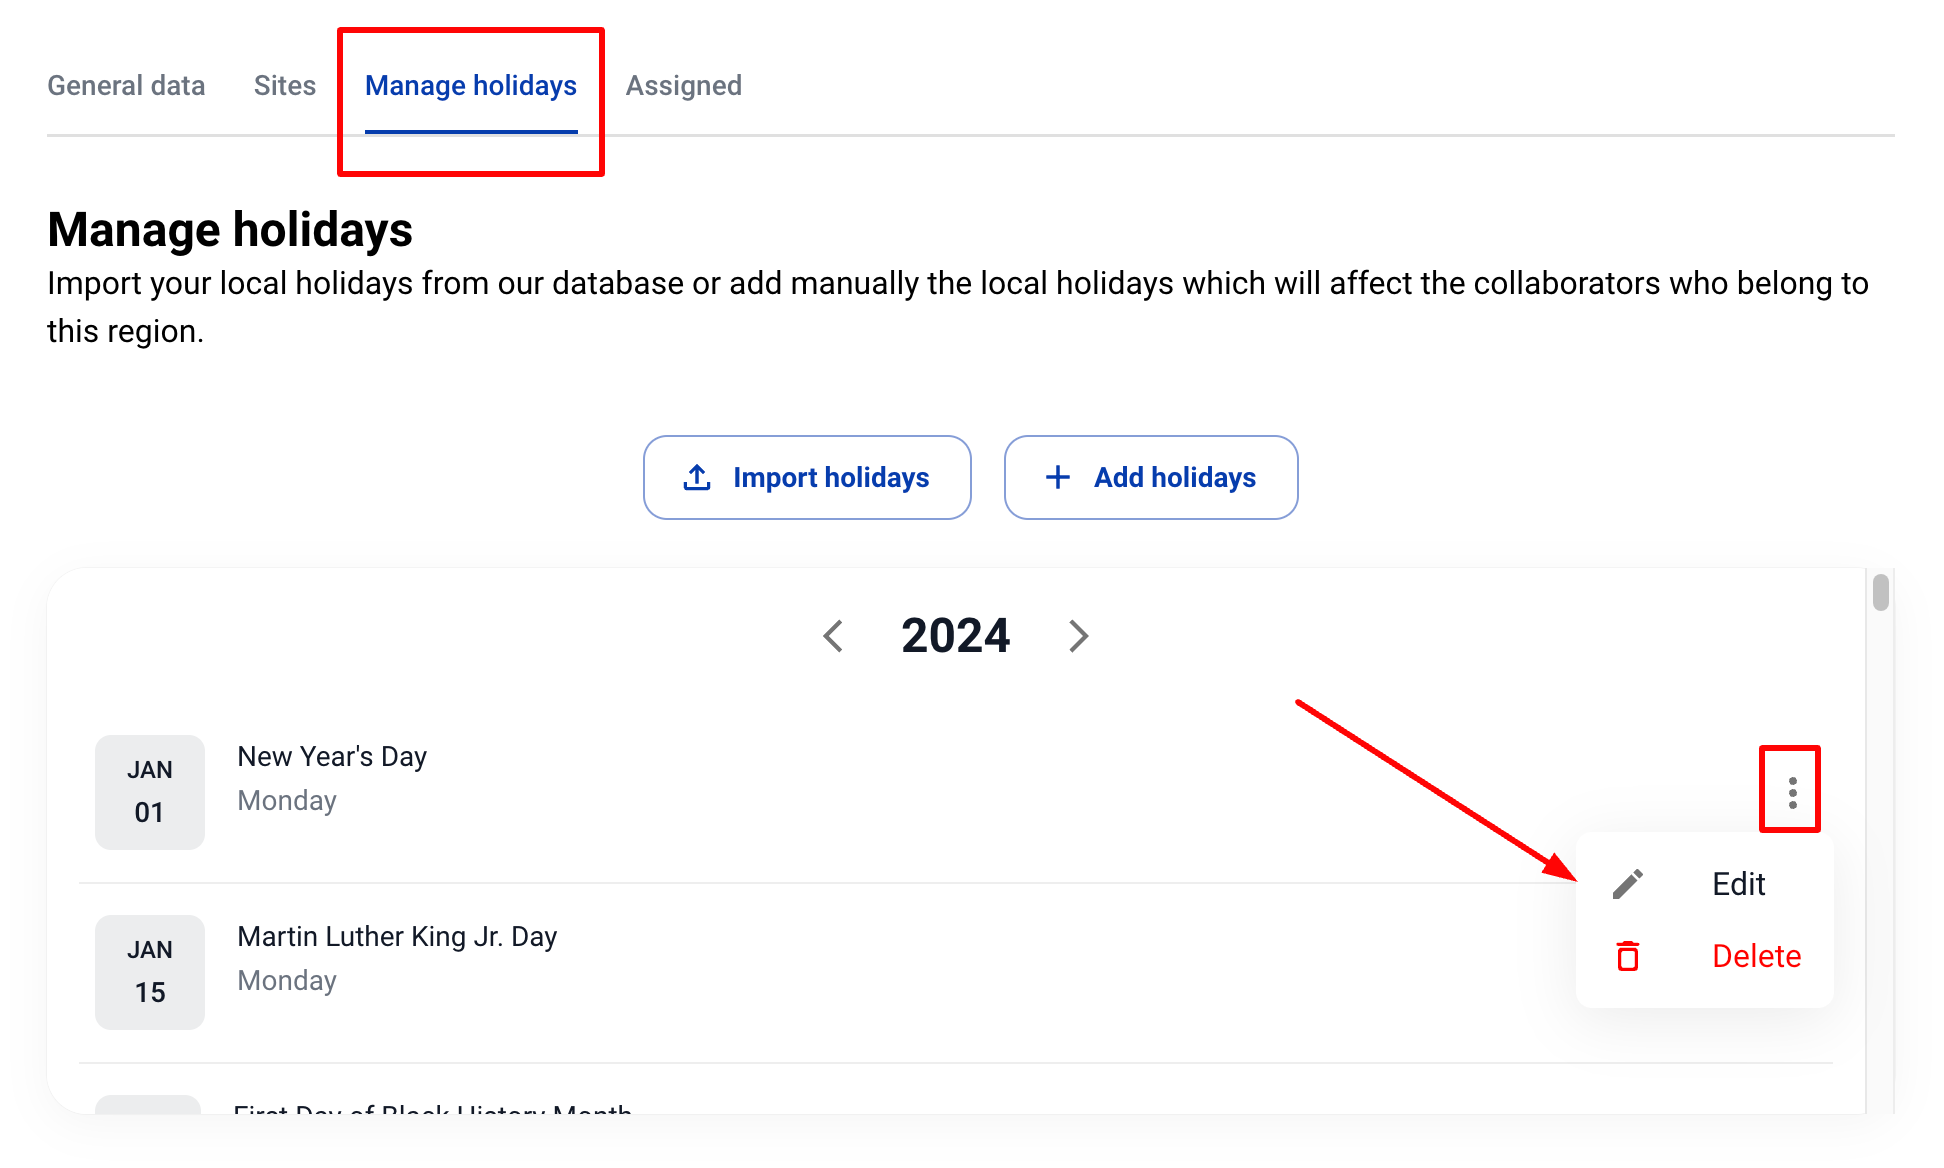
Task: Select the Manage holidays tab
Action: point(471,86)
